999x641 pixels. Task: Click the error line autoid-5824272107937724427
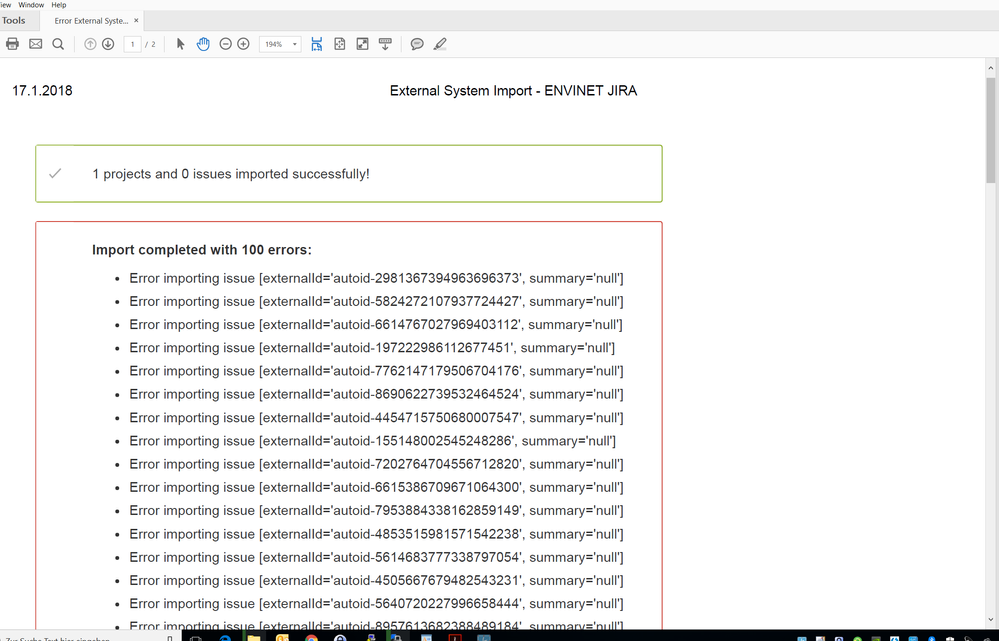click(x=376, y=301)
